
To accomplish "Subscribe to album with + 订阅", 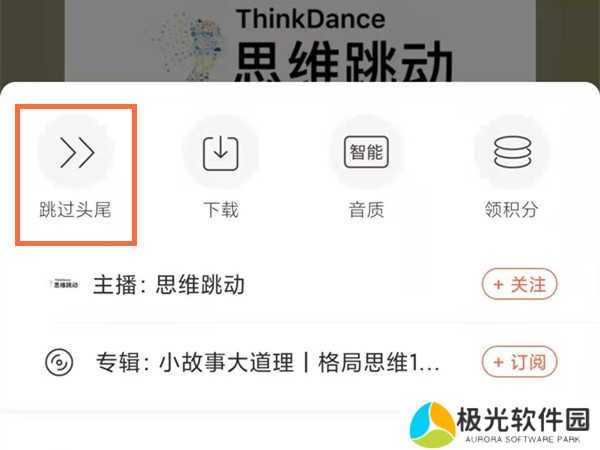I will point(519,362).
